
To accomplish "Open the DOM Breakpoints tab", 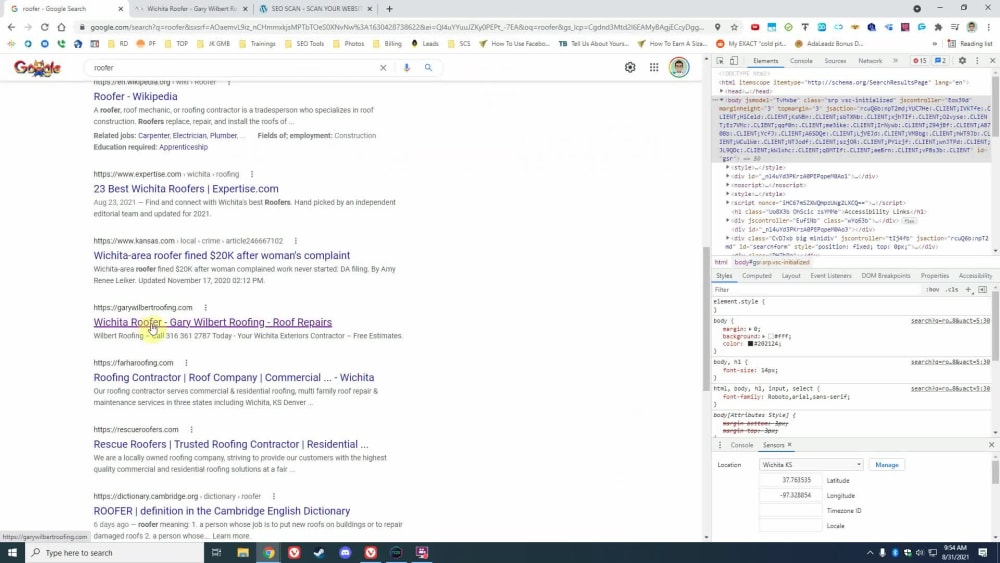I will (886, 275).
